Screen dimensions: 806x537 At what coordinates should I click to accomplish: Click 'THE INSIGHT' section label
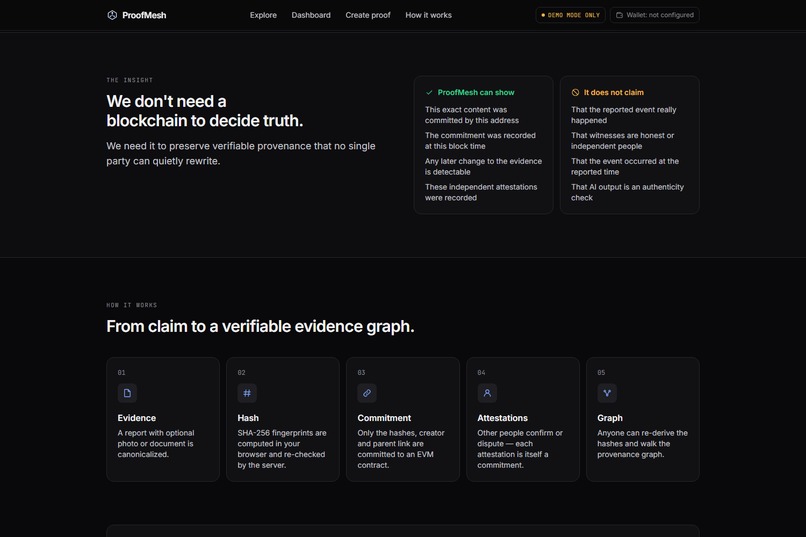130,80
